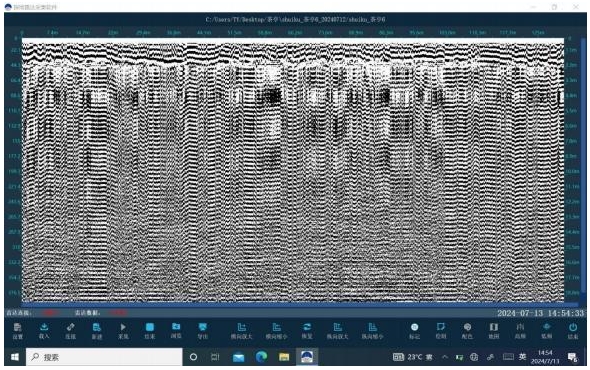Open the 配色 color palette icon
The height and width of the screenshot is (370, 590).
pyautogui.click(x=467, y=330)
